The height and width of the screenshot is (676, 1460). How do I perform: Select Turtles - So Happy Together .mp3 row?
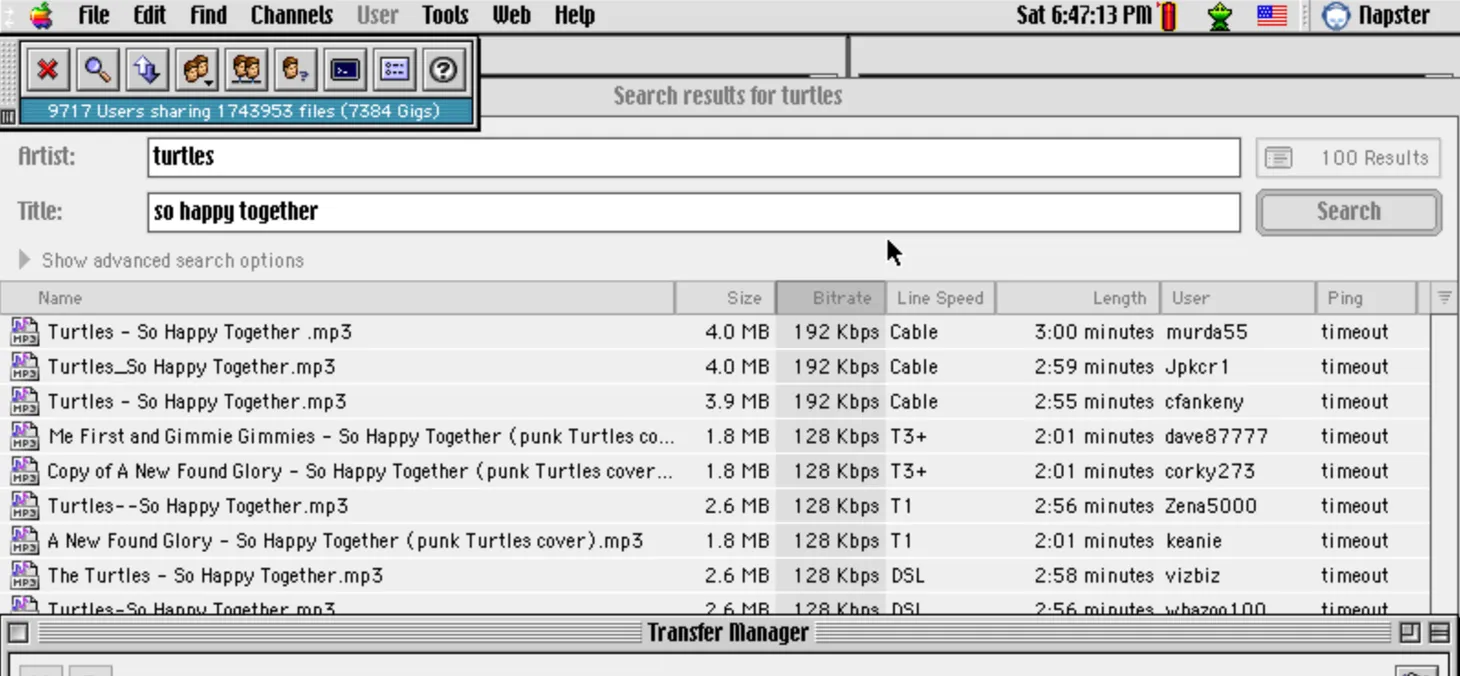click(715, 332)
